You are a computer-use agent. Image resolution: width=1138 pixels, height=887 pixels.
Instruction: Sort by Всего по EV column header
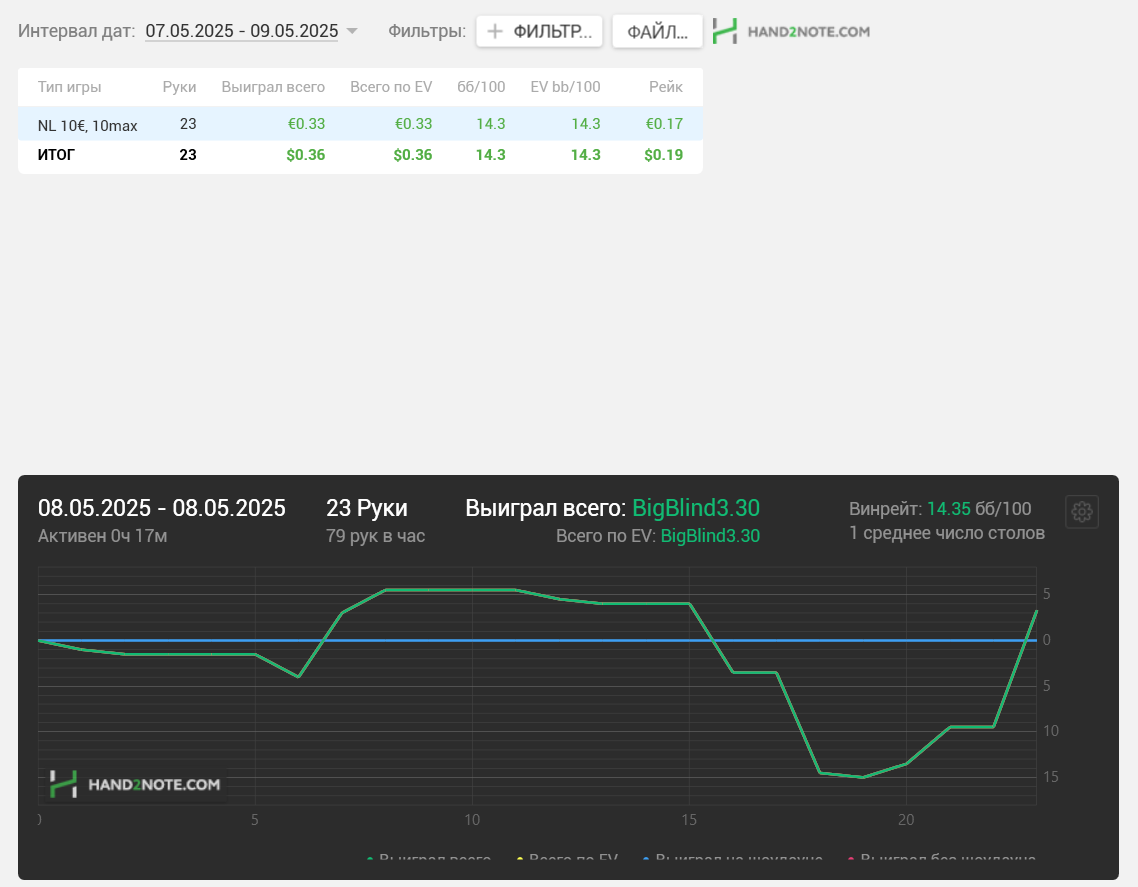coord(391,87)
